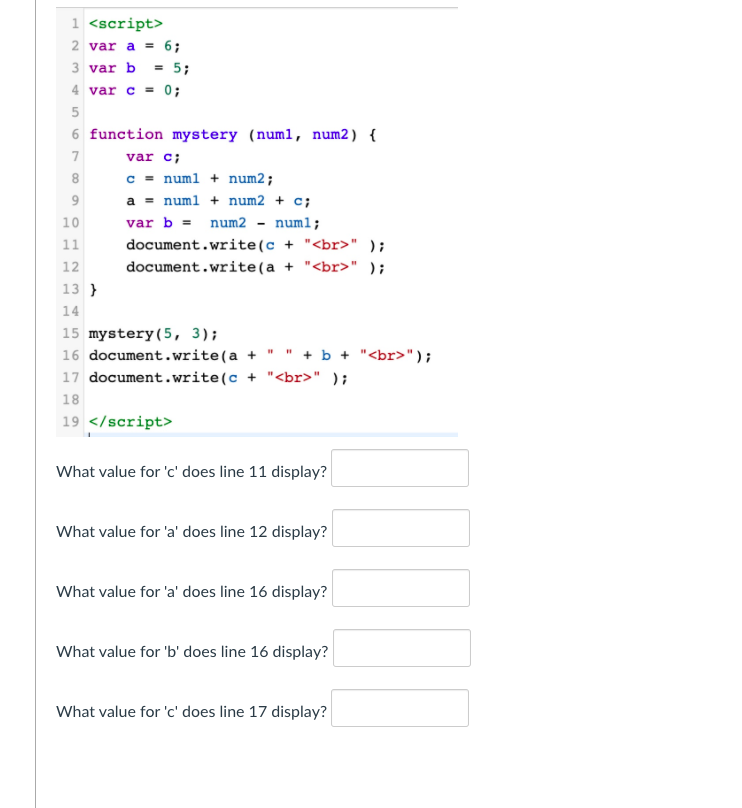Click line number 6 in the gutter
742x808 pixels.
(x=74, y=134)
